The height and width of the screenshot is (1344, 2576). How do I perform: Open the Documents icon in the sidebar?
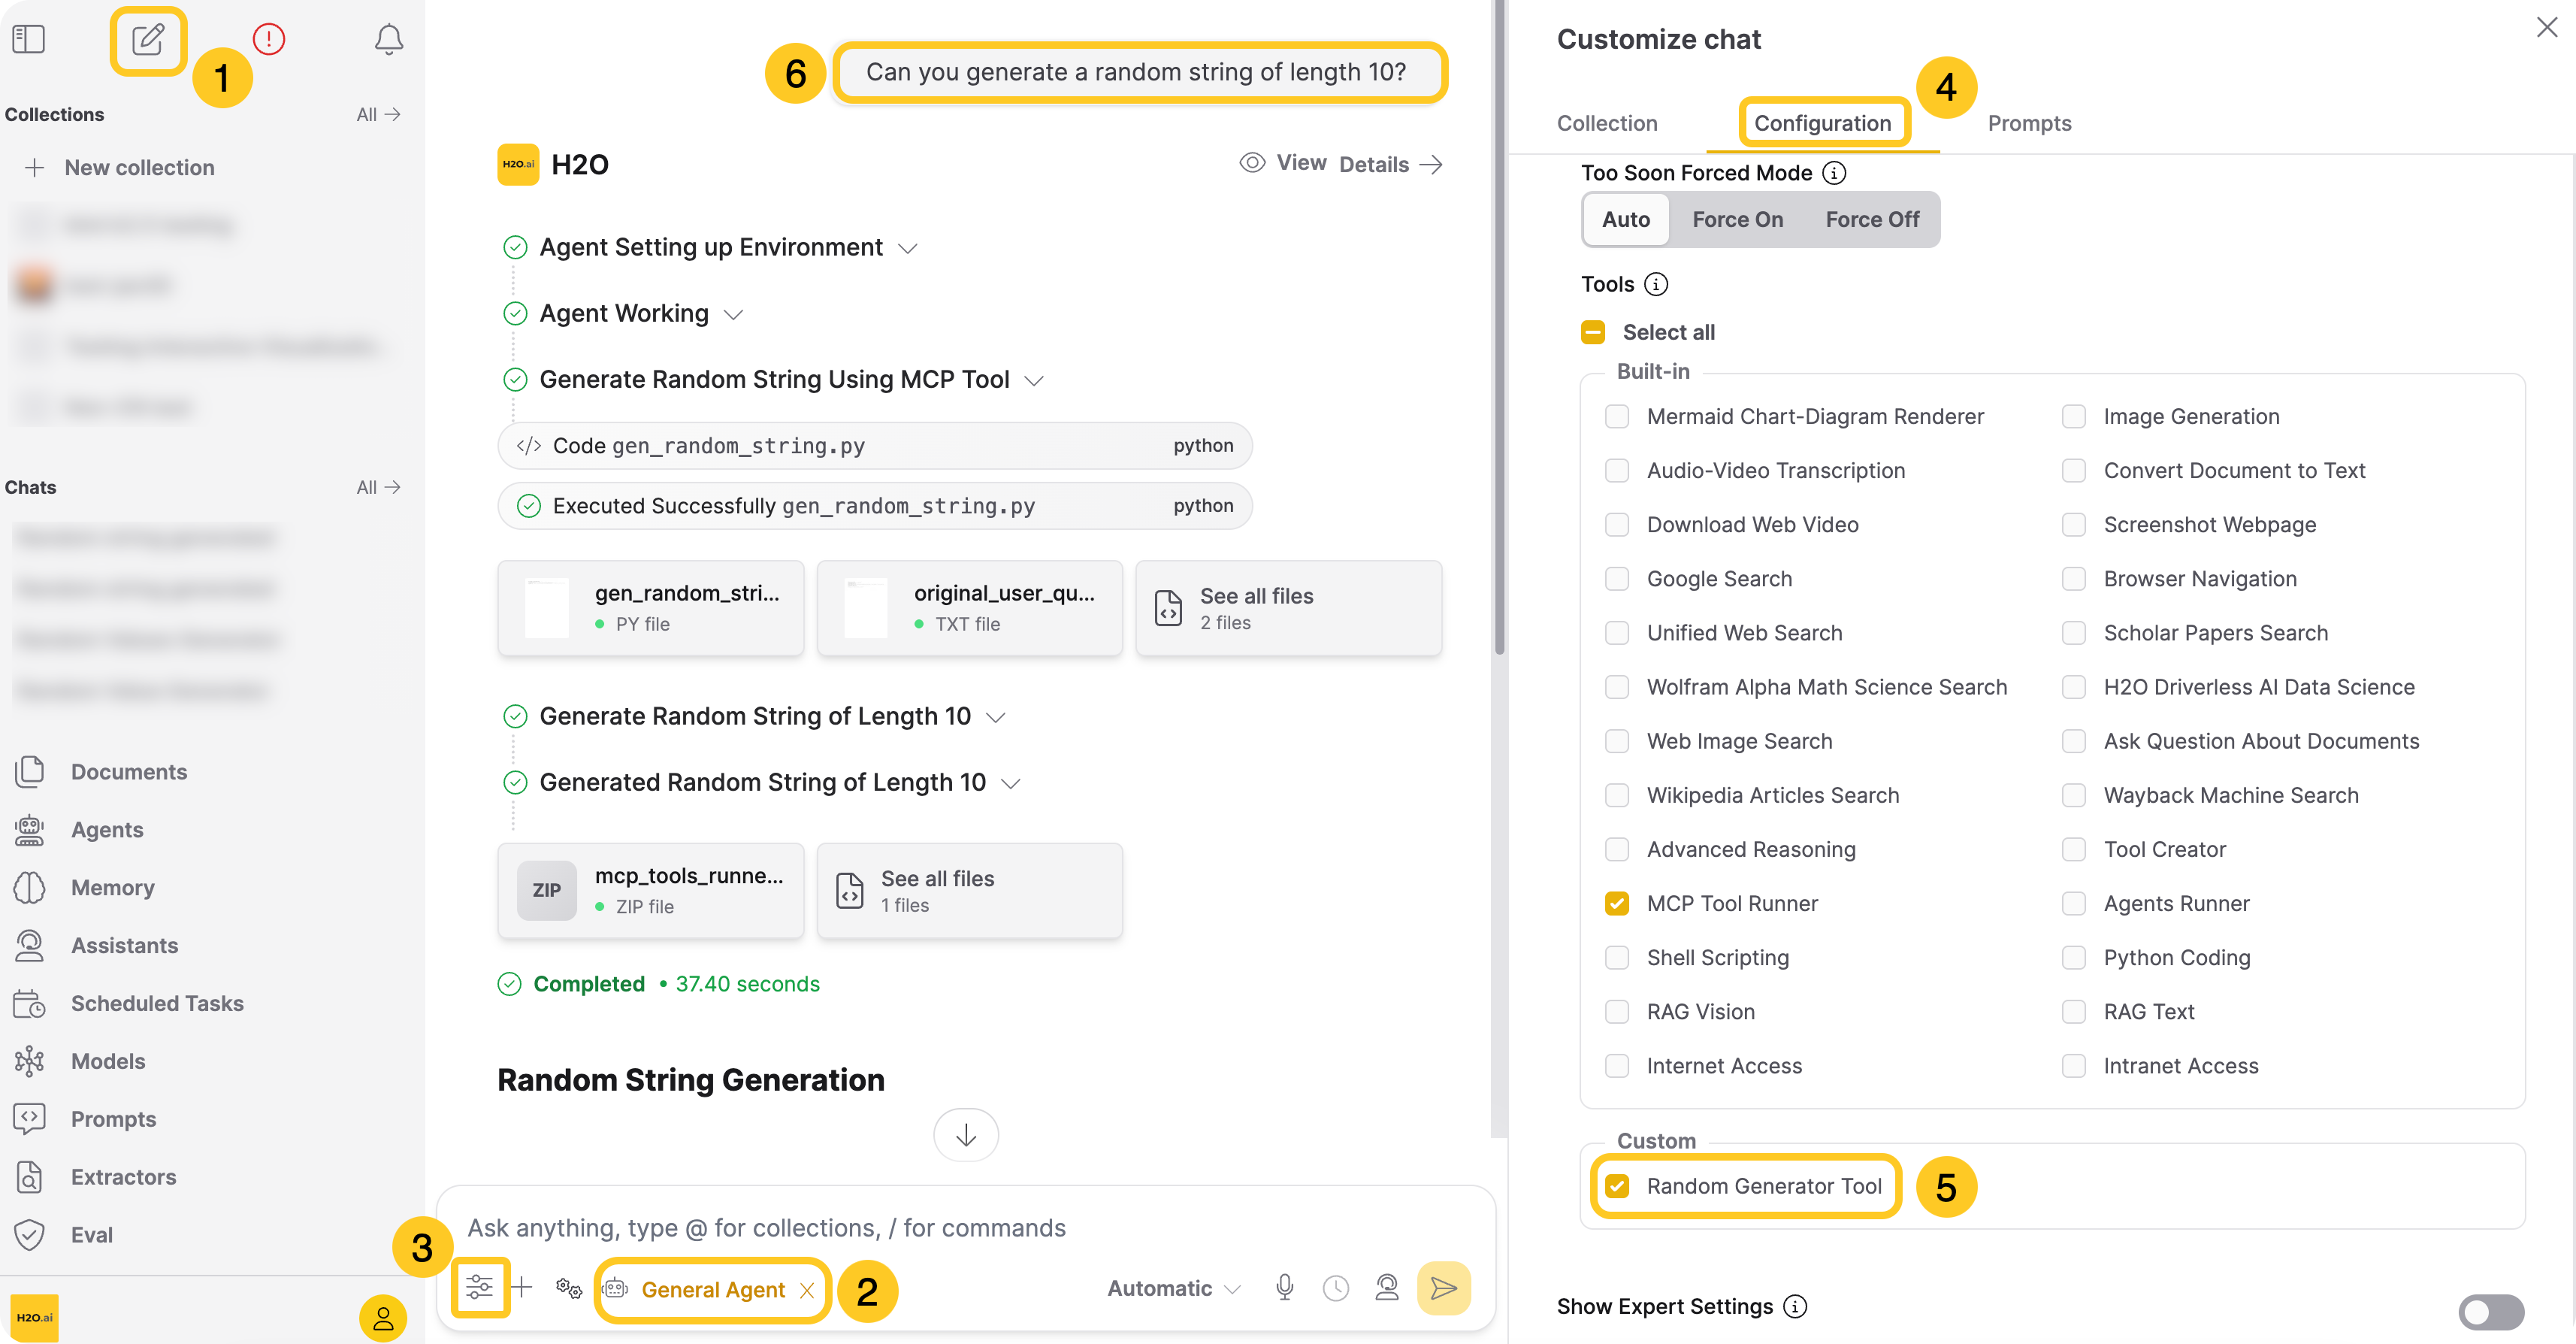coord(30,771)
